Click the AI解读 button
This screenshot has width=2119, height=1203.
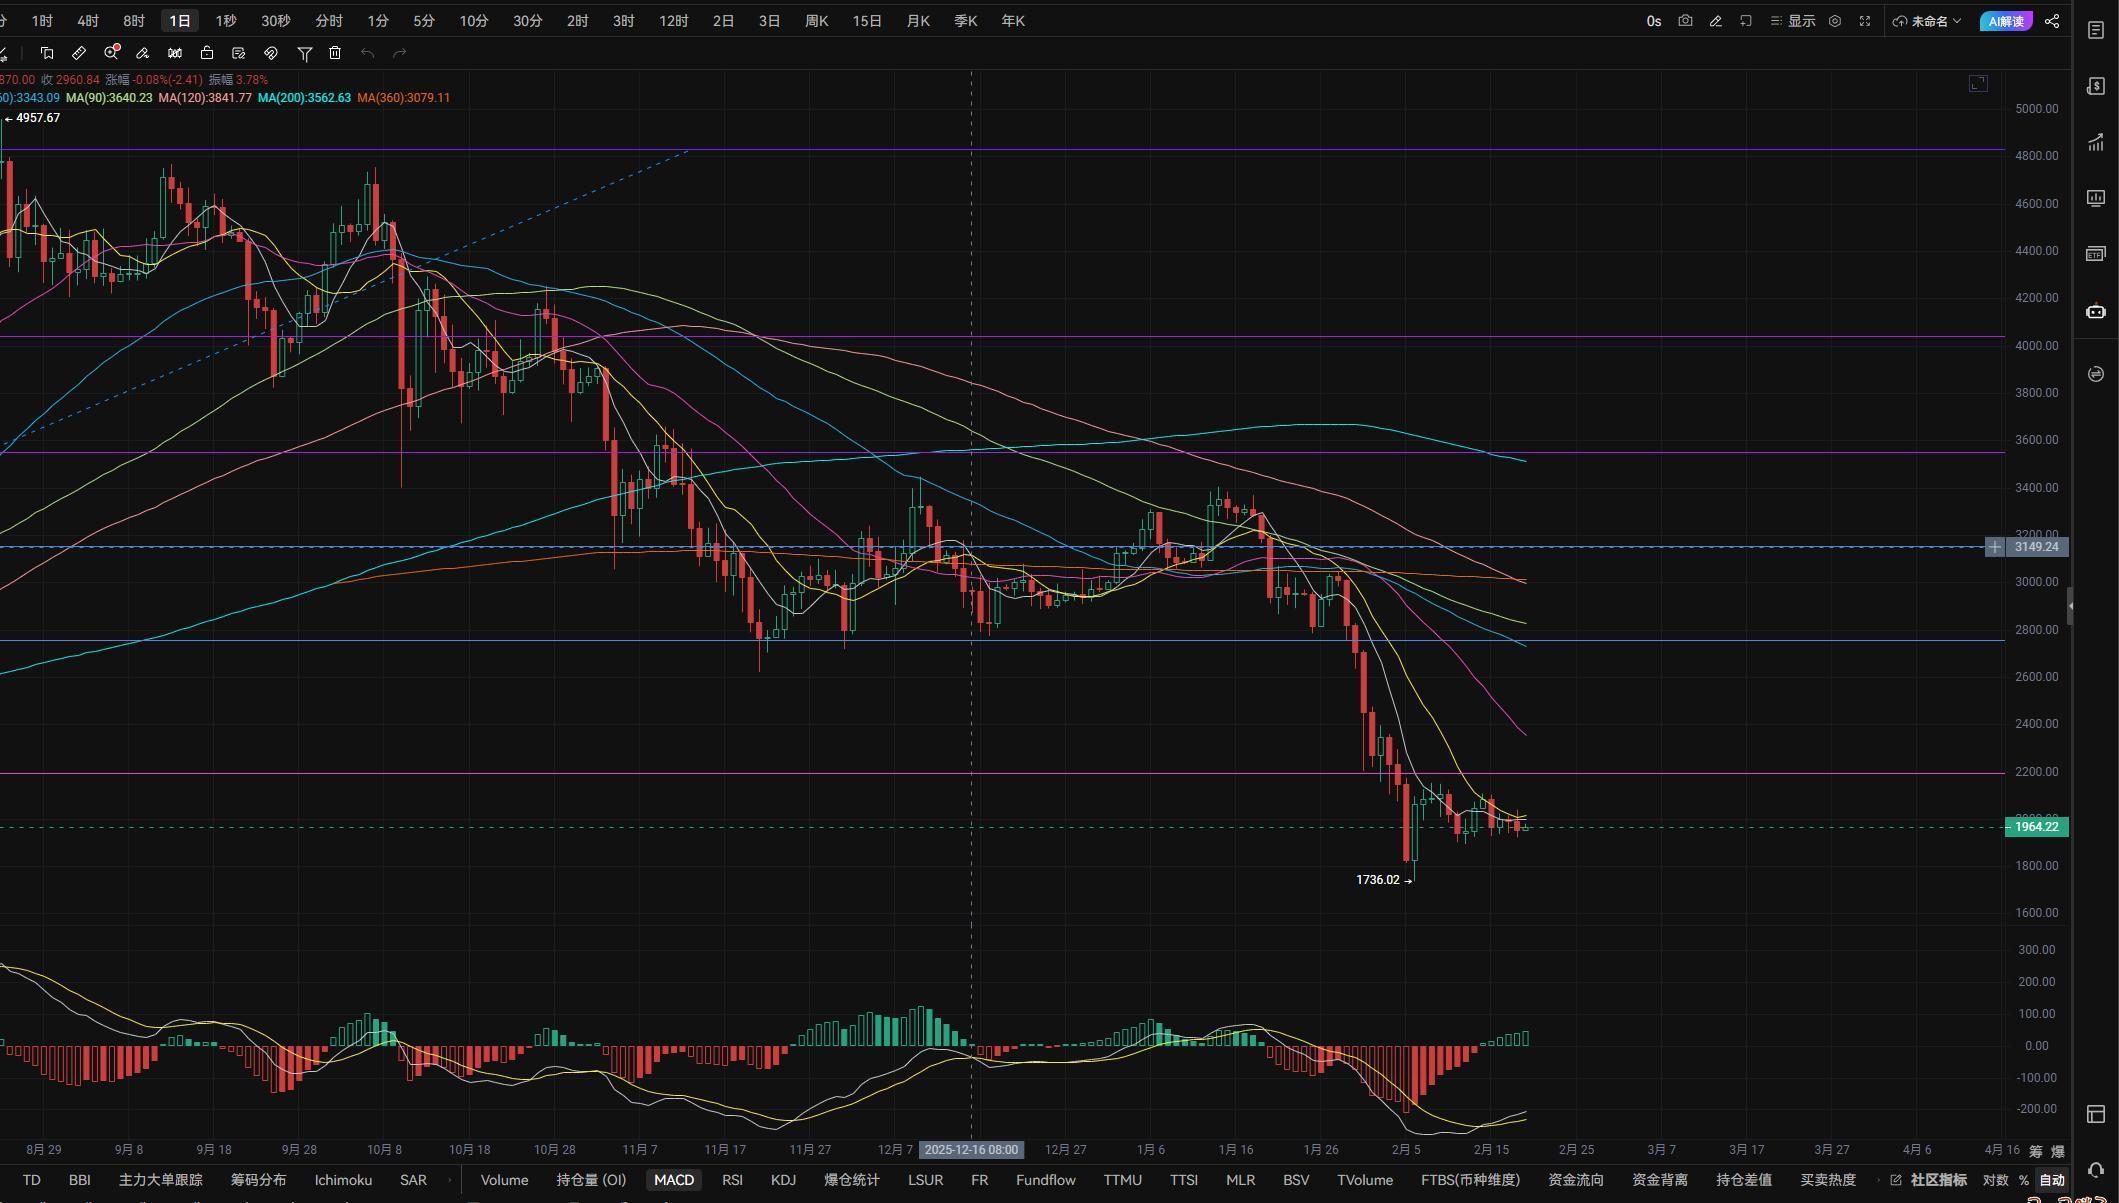click(x=2005, y=21)
